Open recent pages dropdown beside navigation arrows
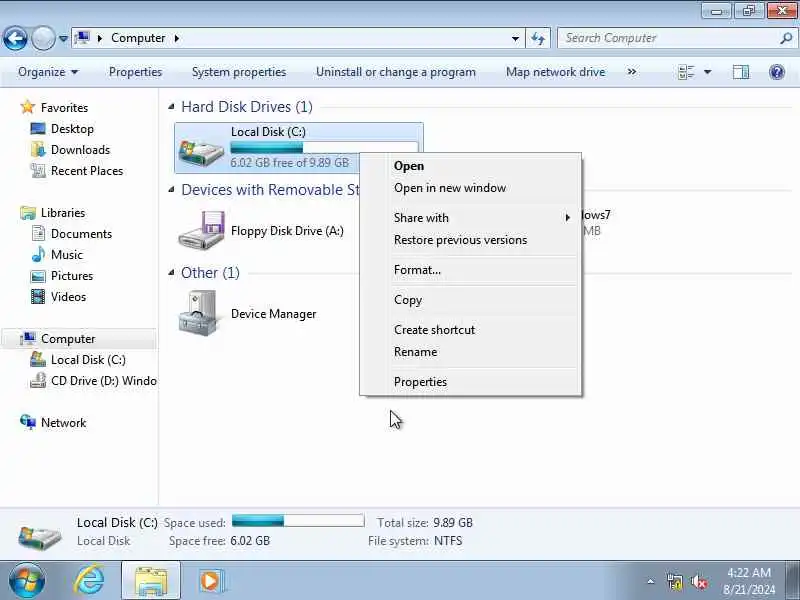Image resolution: width=800 pixels, height=600 pixels. click(63, 38)
